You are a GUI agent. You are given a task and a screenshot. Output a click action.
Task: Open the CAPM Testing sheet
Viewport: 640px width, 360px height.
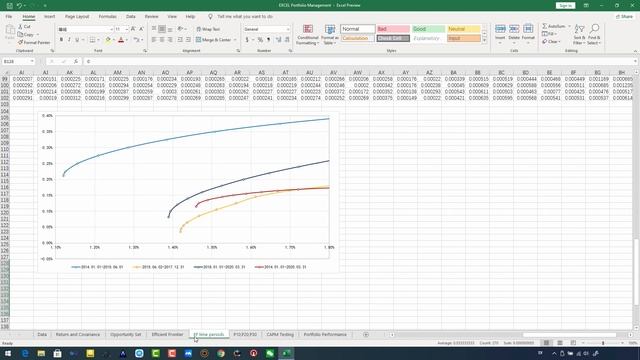coord(280,335)
